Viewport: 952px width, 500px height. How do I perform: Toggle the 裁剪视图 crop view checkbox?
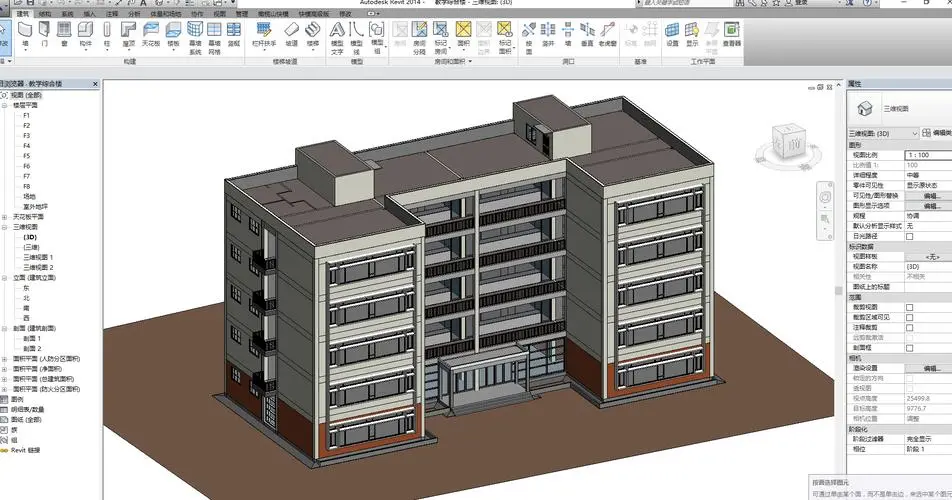[x=909, y=308]
